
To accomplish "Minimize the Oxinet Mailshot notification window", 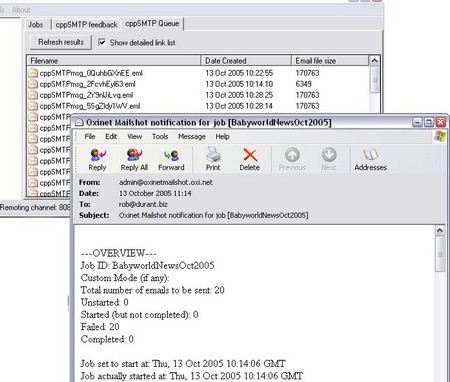I will (417, 122).
